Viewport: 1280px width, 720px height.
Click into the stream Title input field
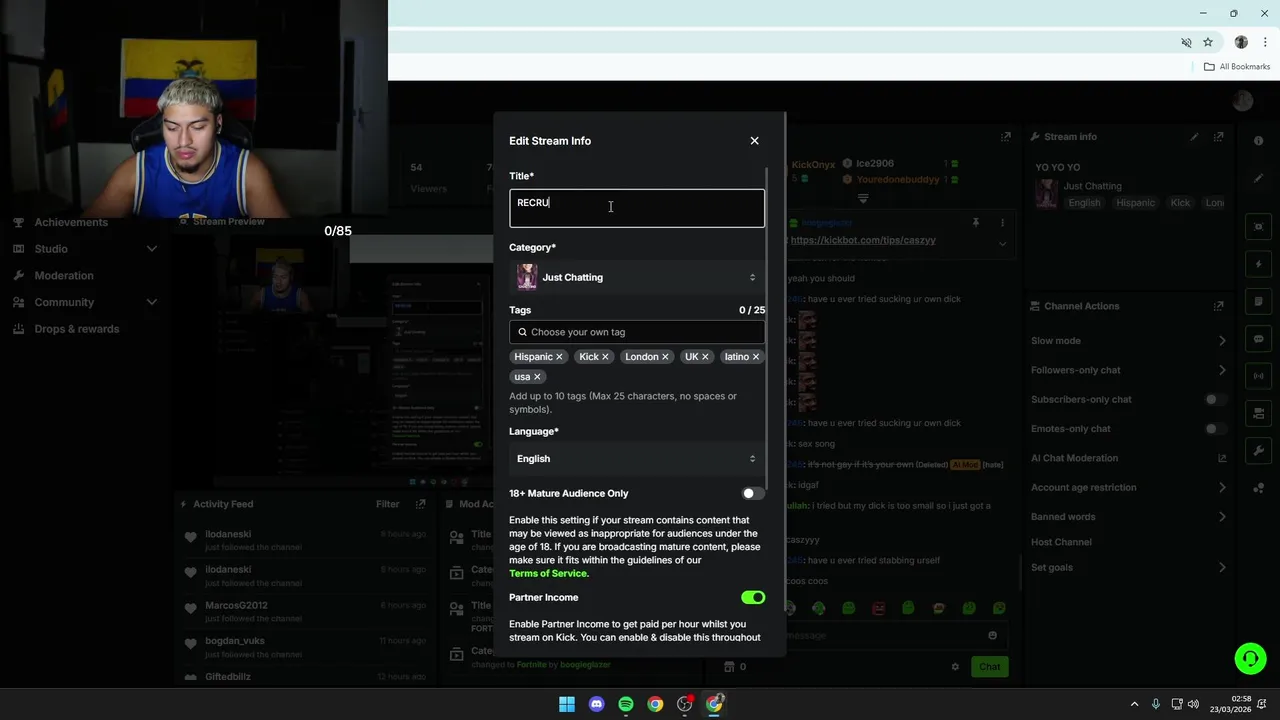(x=637, y=208)
